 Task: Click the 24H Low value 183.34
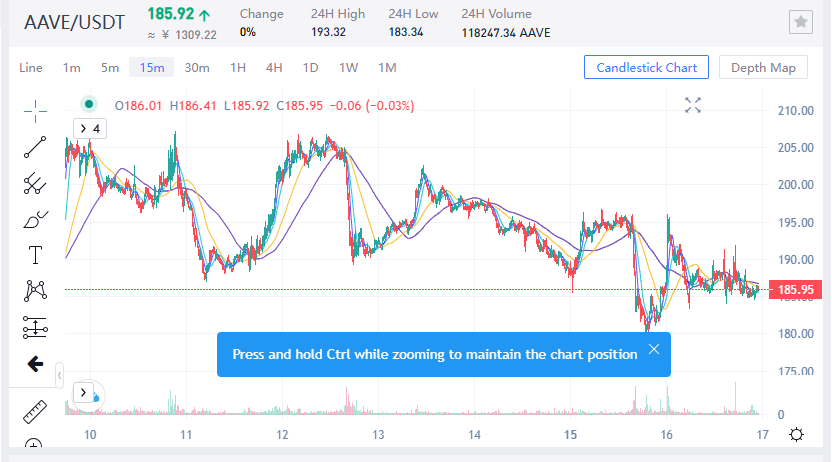406,32
